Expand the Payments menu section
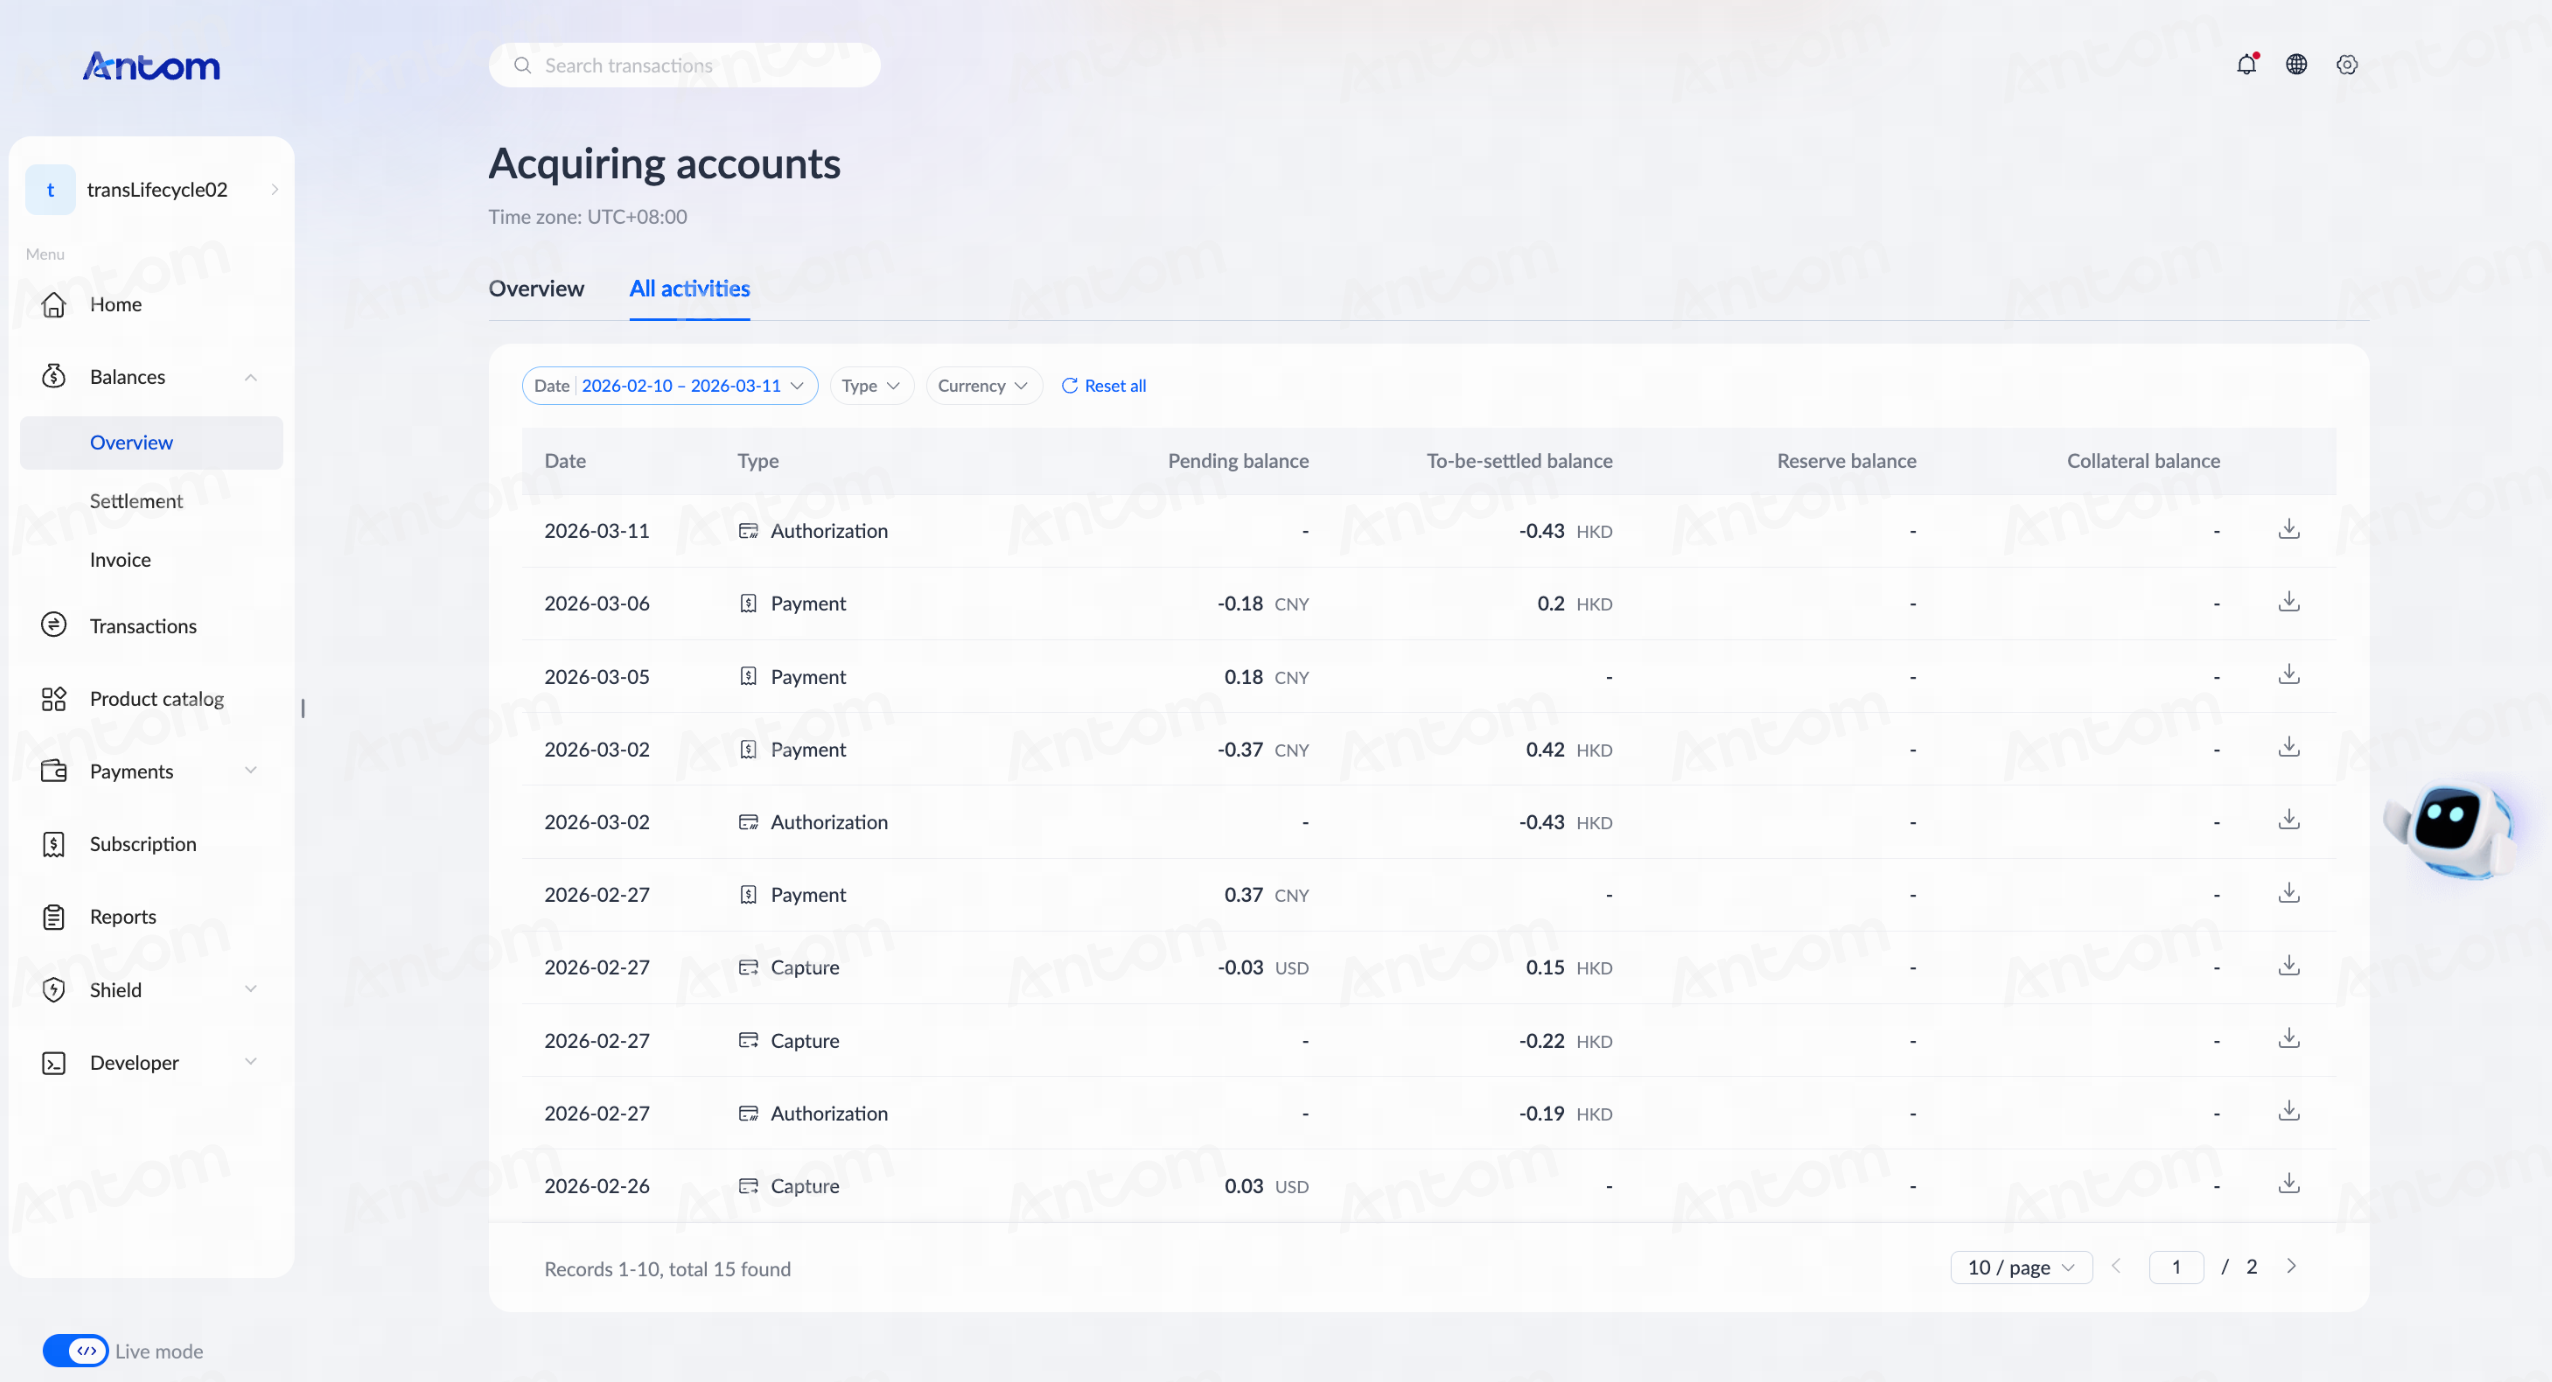 (x=250, y=770)
